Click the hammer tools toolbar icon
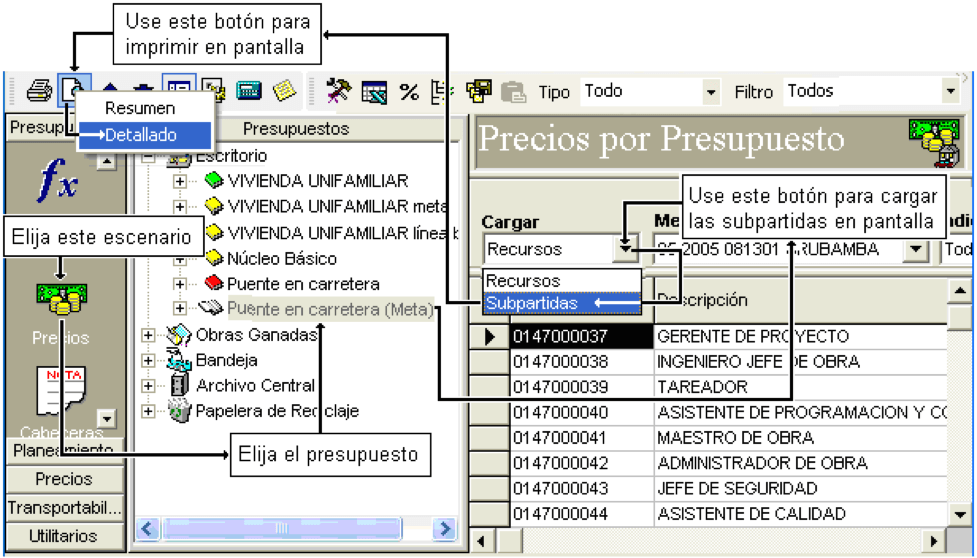The height and width of the screenshot is (558, 977). [340, 91]
